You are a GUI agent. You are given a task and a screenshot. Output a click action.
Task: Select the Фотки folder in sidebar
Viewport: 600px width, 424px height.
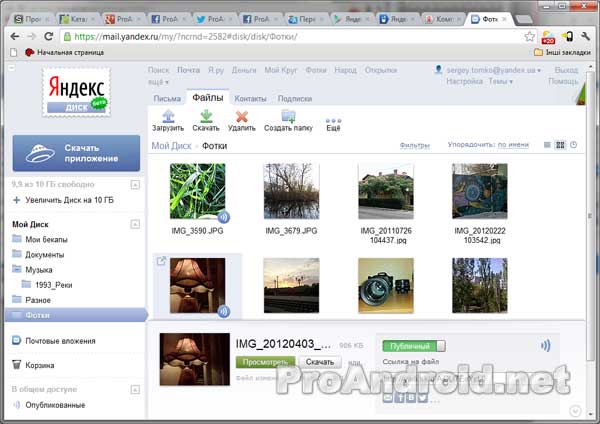[76, 315]
